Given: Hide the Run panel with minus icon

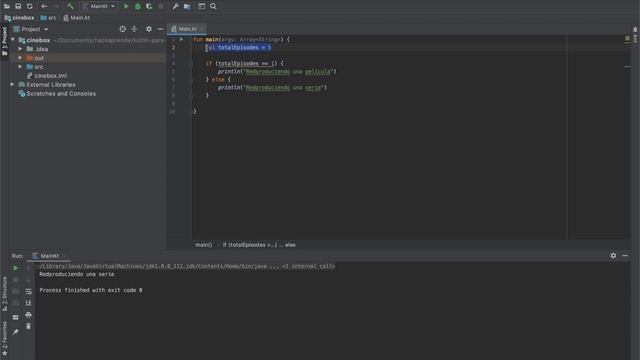Looking at the screenshot, I should click(x=625, y=256).
